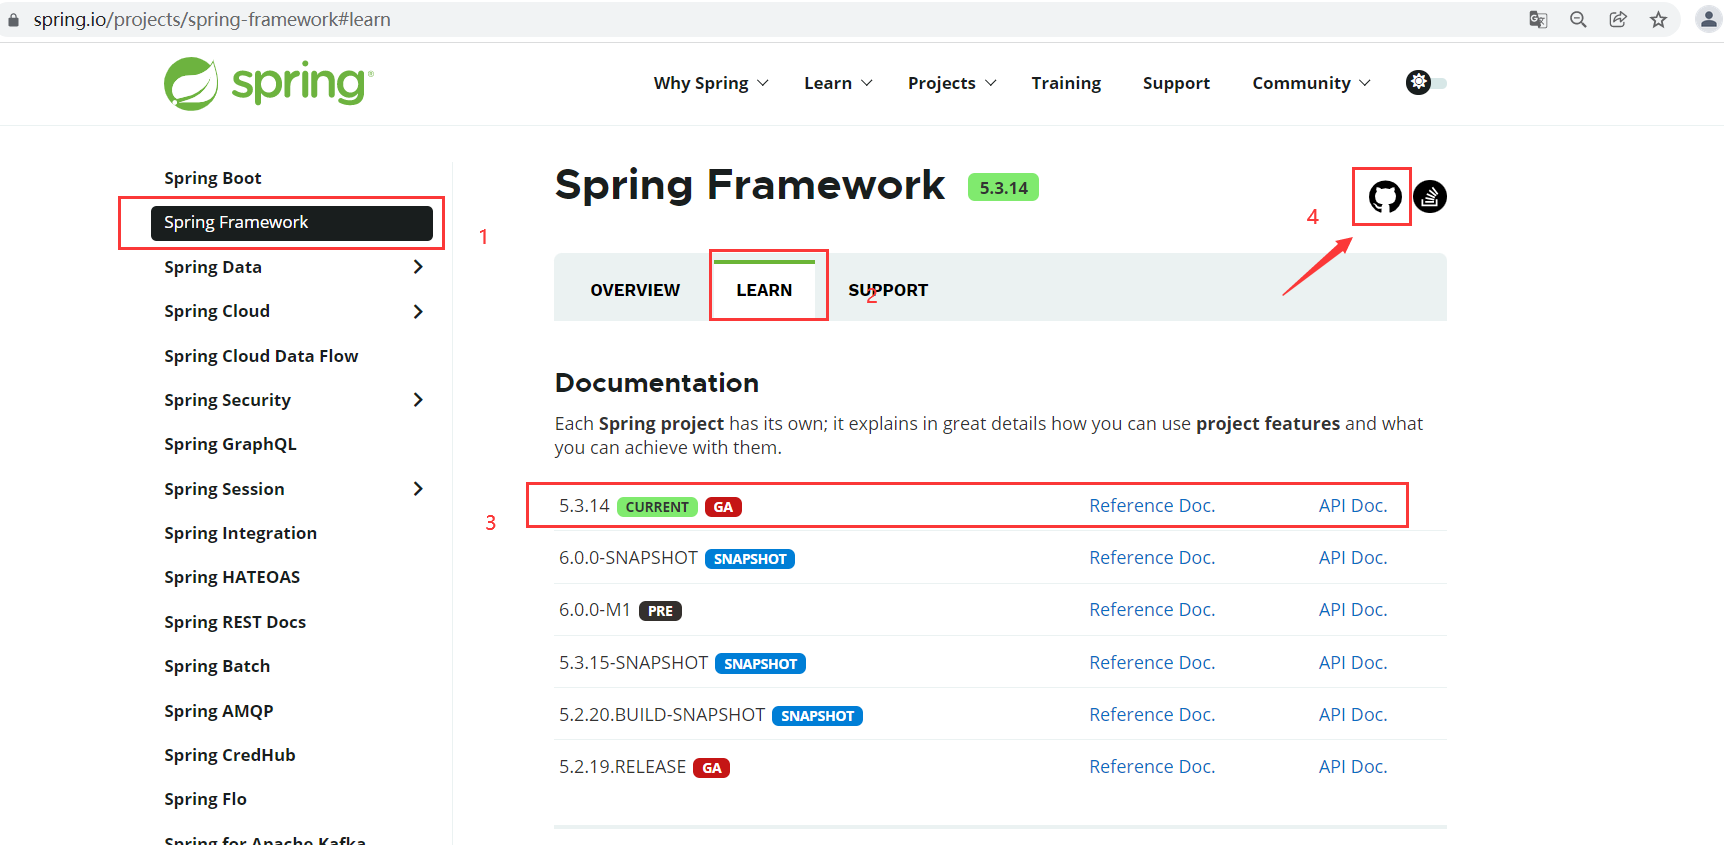
Task: Open Spring AMQP project
Action: tap(219, 711)
